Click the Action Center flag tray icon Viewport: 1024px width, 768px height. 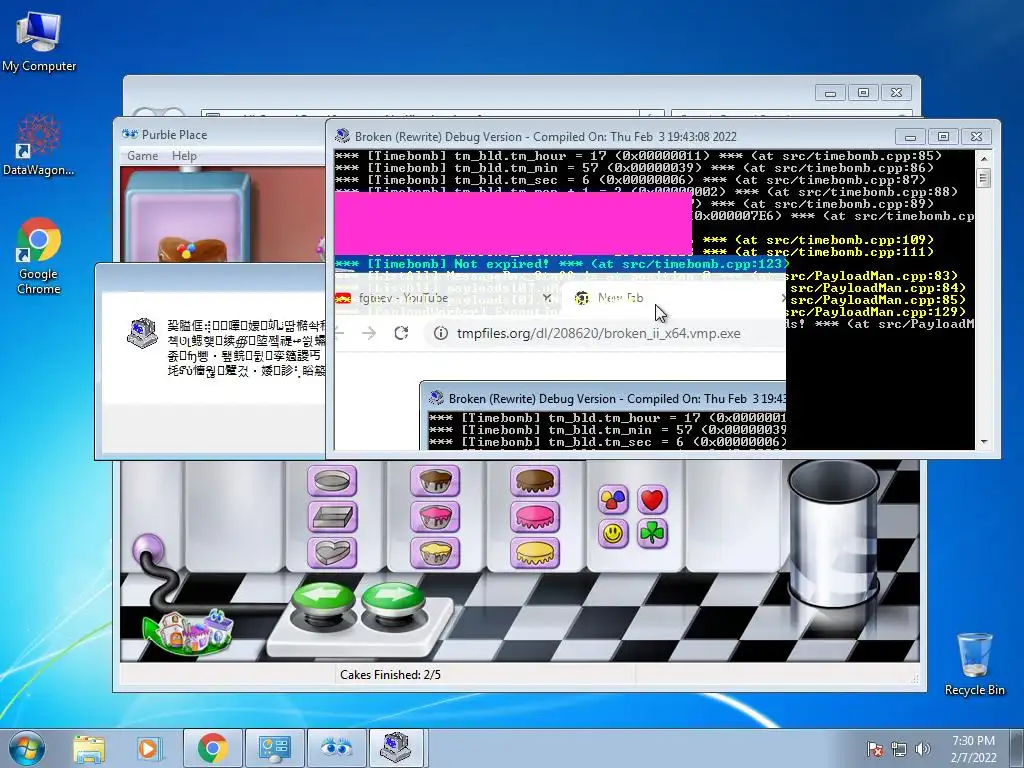[x=874, y=749]
